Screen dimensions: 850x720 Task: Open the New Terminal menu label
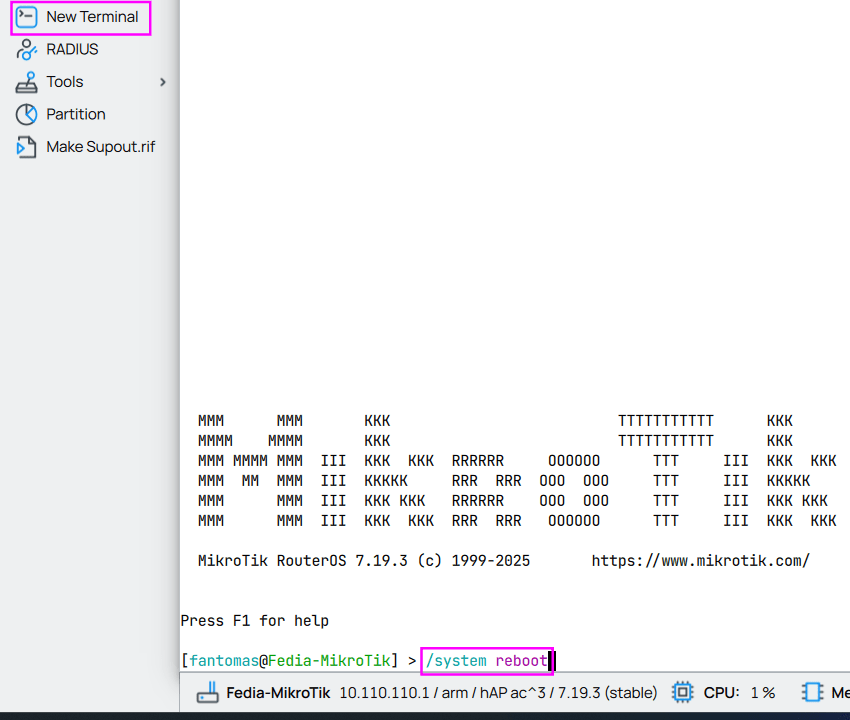coord(92,17)
